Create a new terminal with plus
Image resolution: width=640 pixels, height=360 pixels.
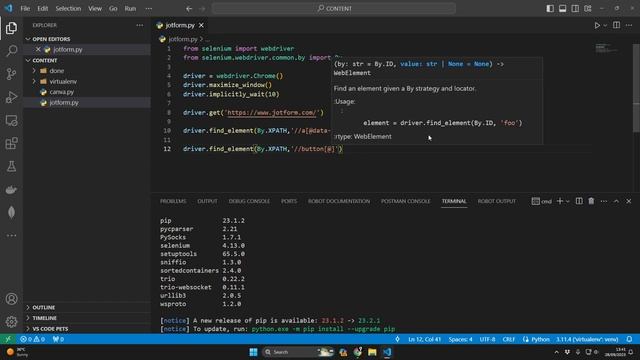[560, 201]
